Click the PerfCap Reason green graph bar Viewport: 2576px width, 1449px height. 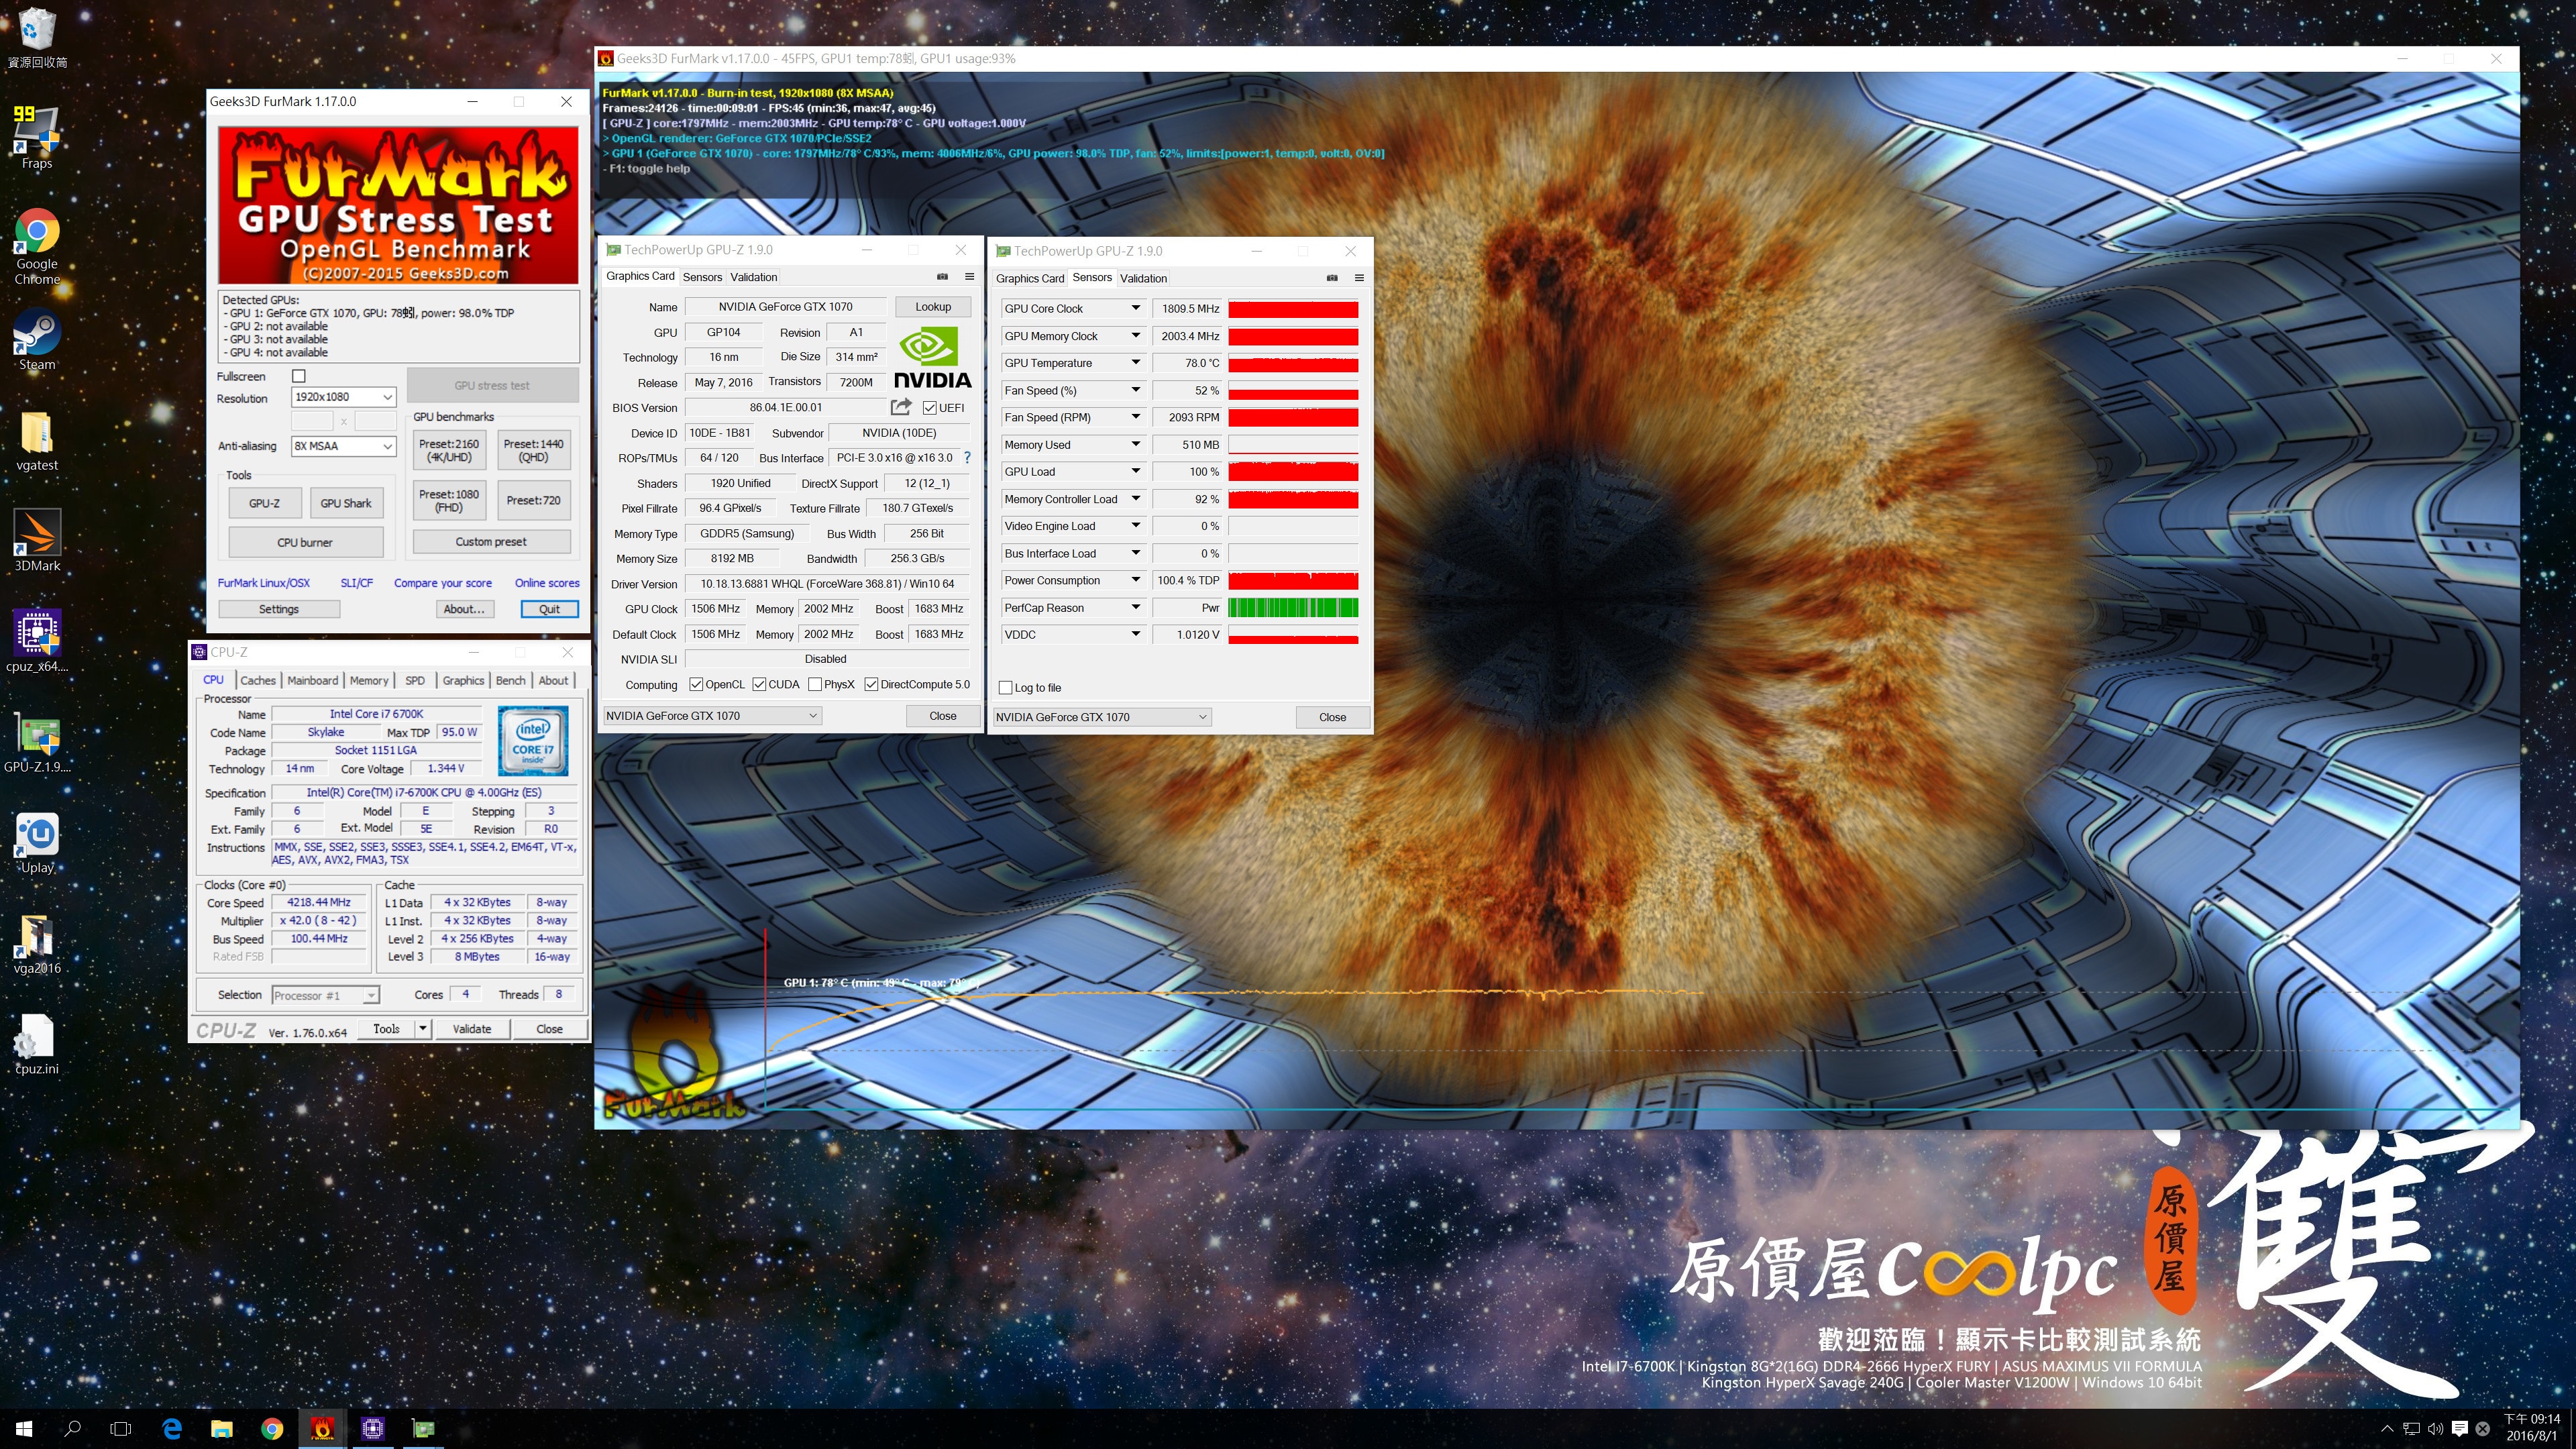click(x=1293, y=608)
